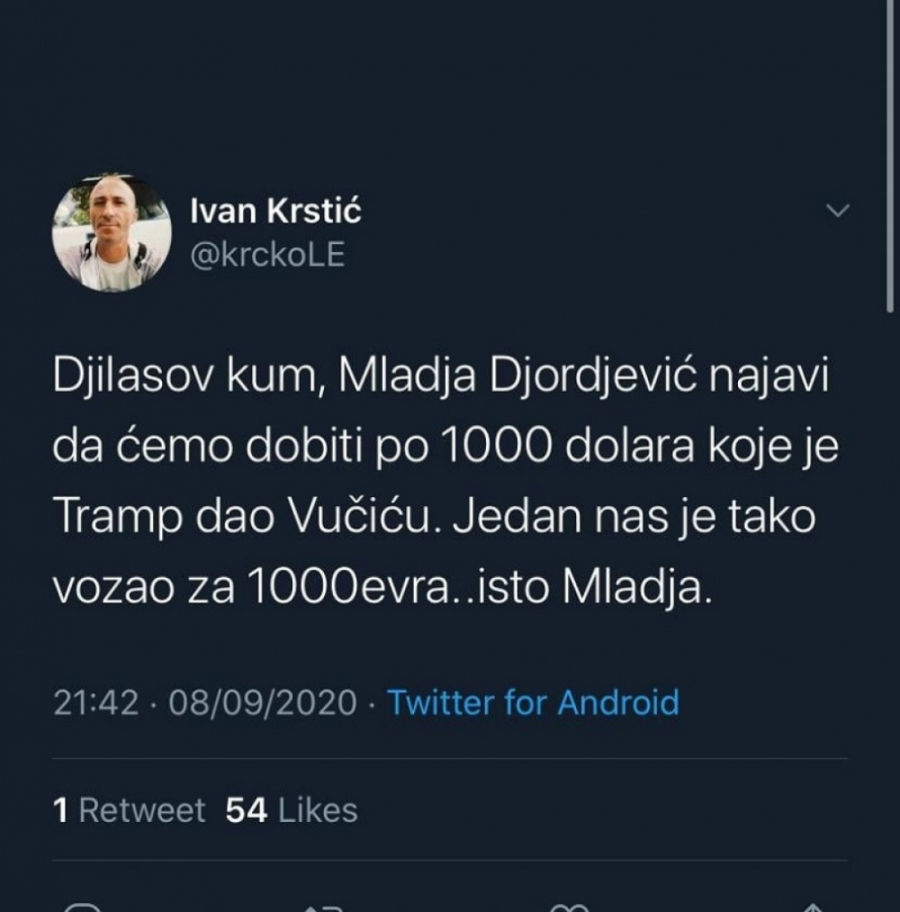Tap the reply icon below the tweet

click(82, 906)
